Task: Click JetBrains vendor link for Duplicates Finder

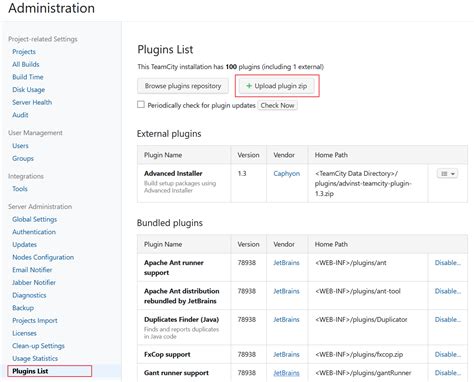Action: [286, 319]
